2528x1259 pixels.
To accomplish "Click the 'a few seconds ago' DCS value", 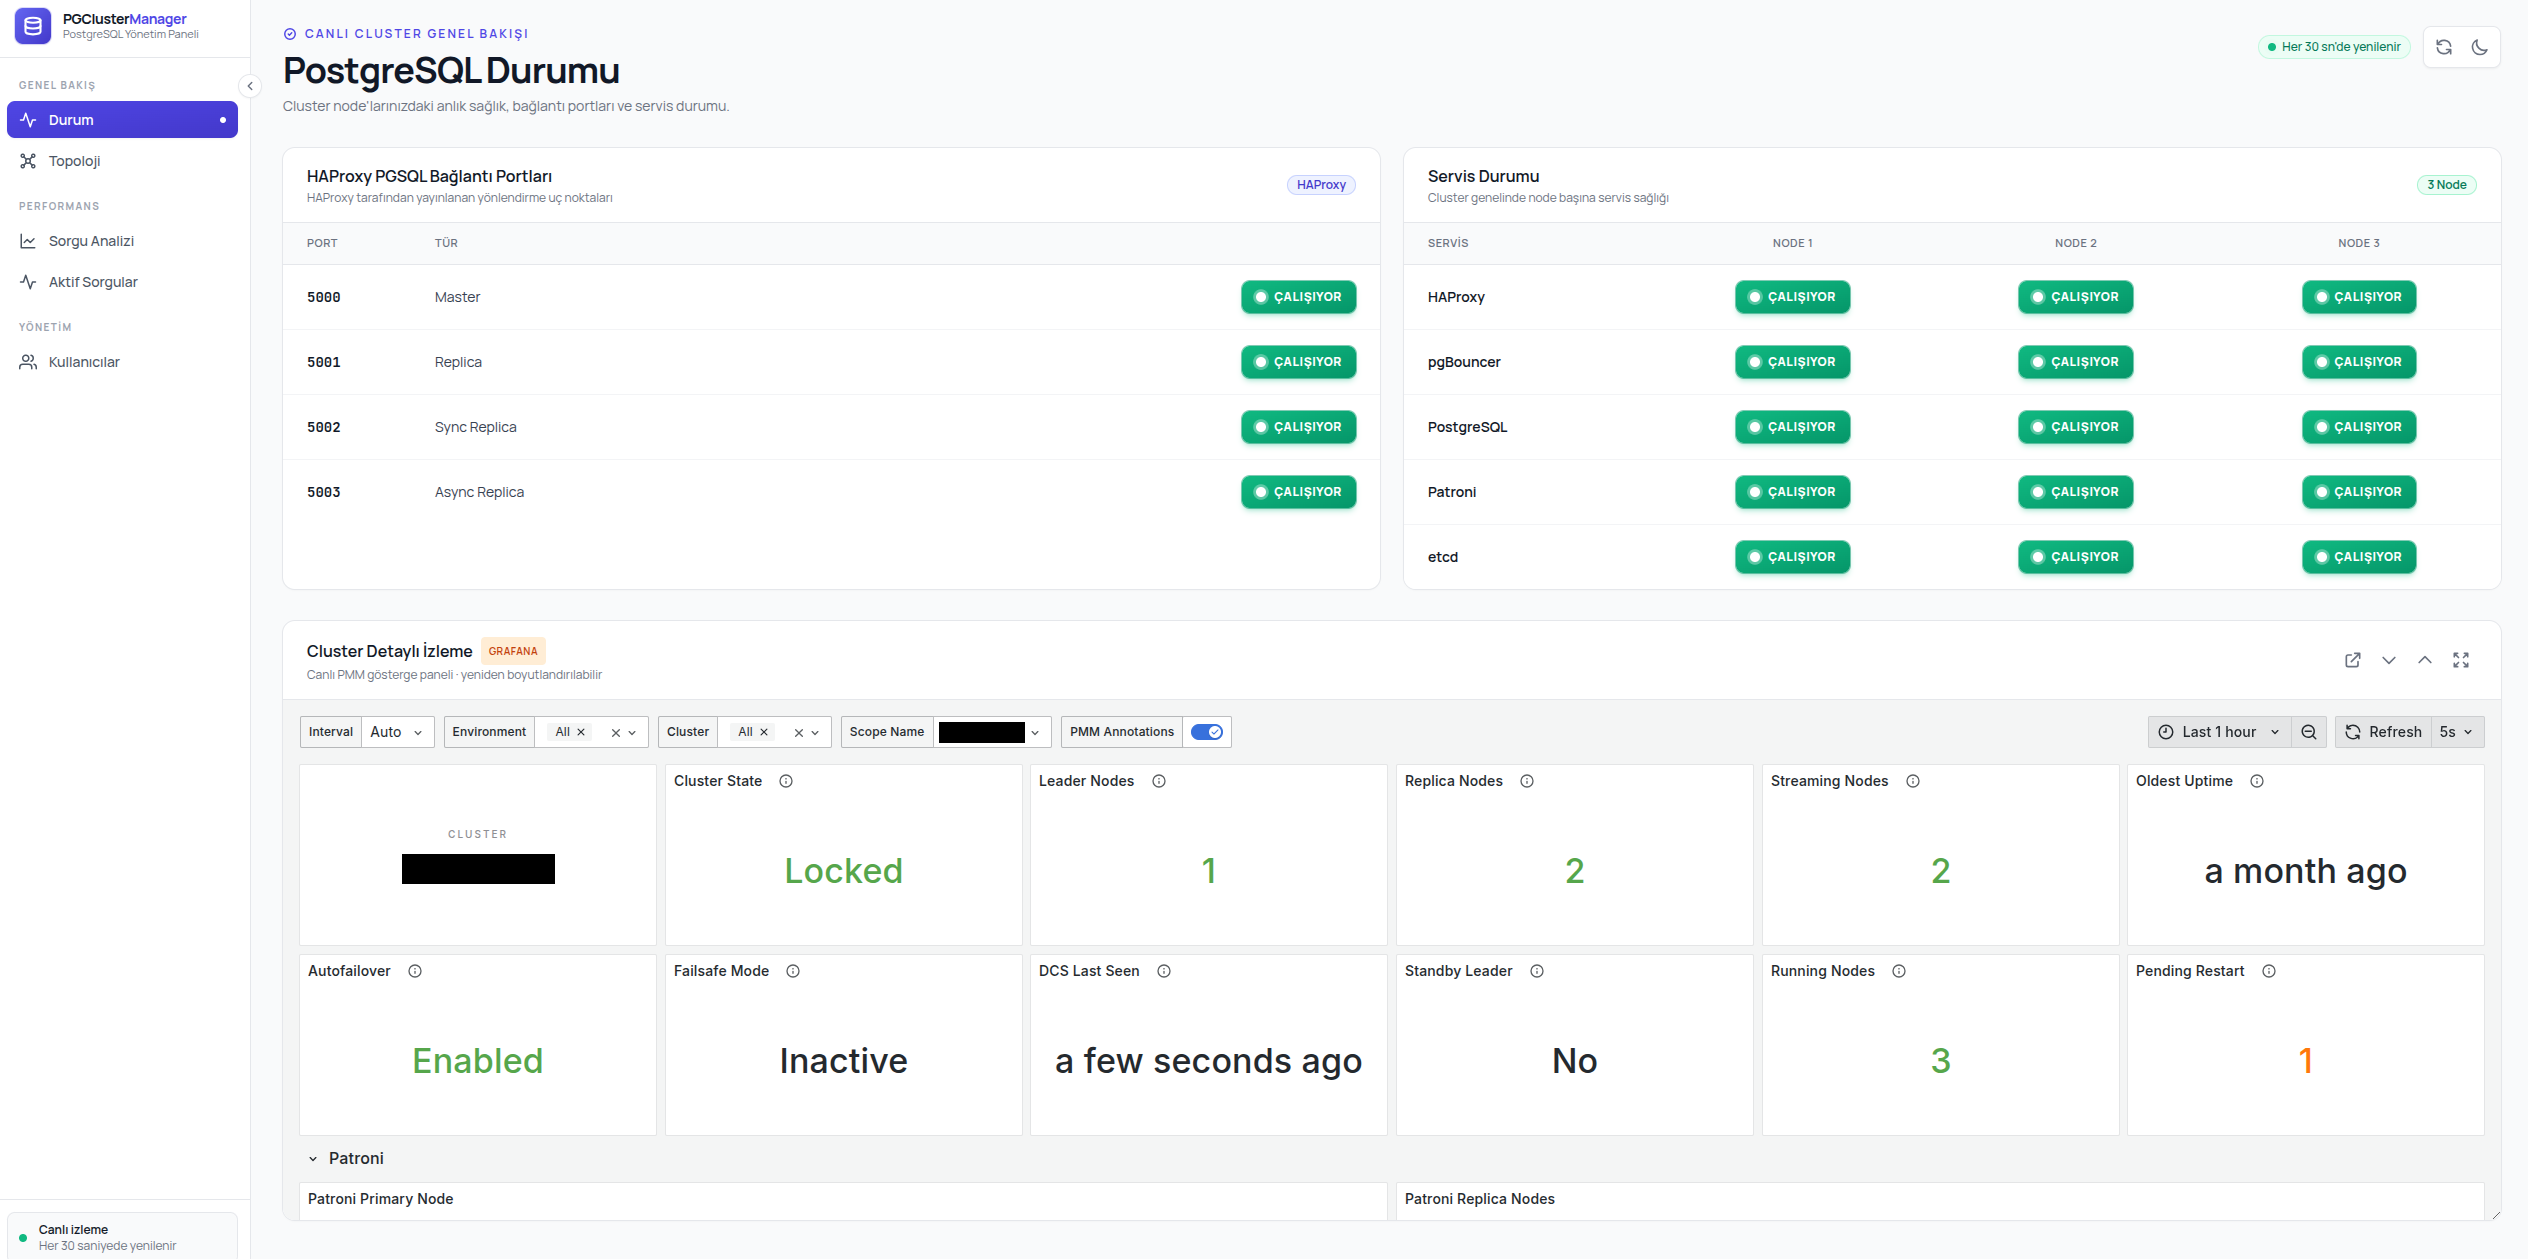I will coord(1209,1061).
